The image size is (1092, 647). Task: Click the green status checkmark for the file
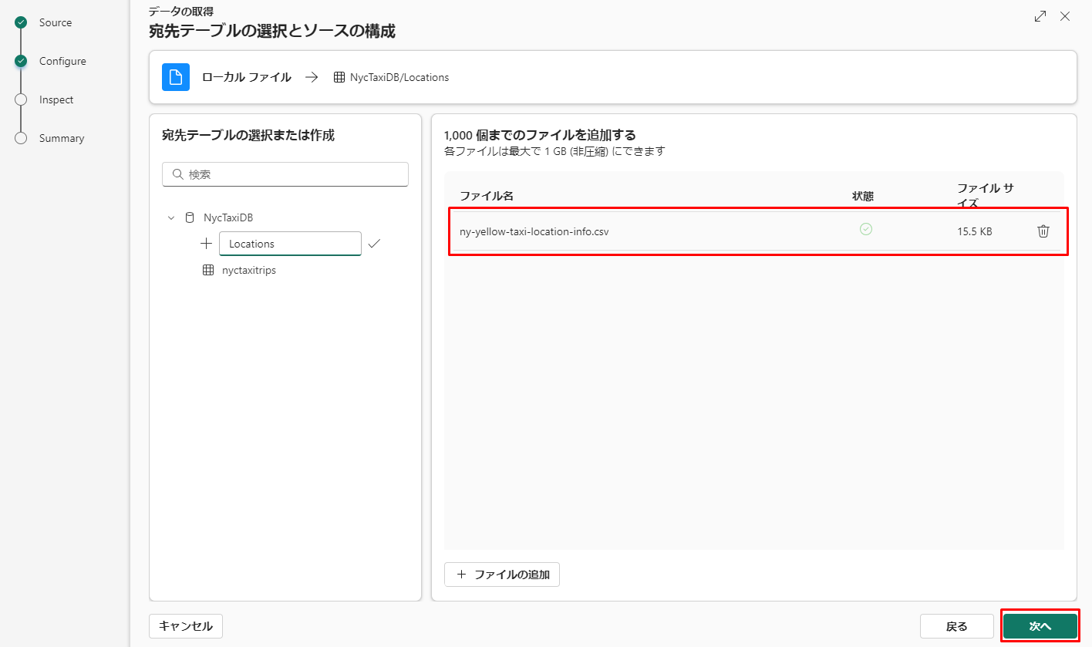(866, 229)
